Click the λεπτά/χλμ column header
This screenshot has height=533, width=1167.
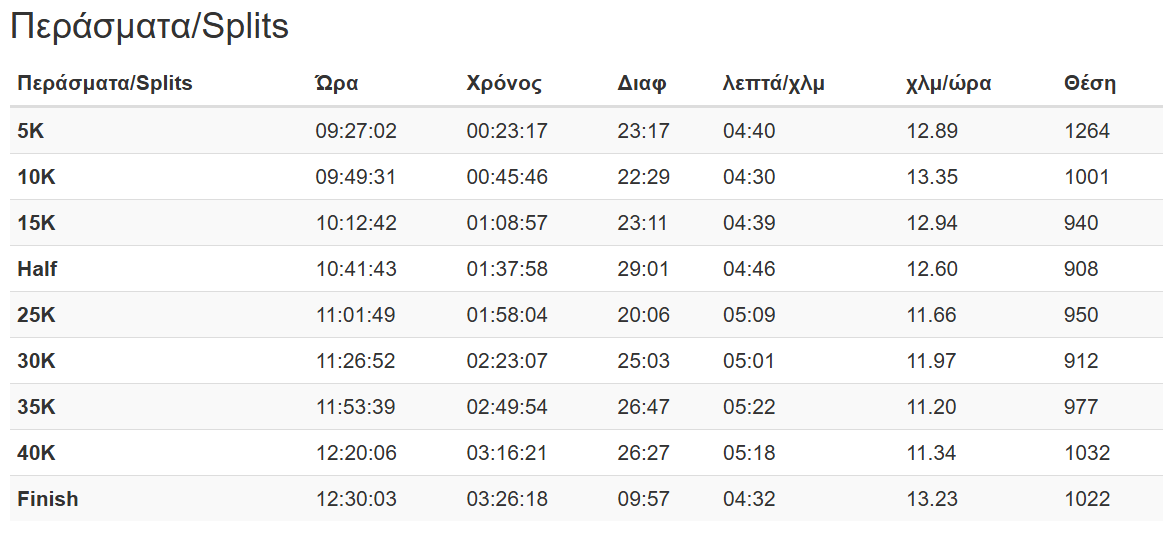[x=773, y=83]
